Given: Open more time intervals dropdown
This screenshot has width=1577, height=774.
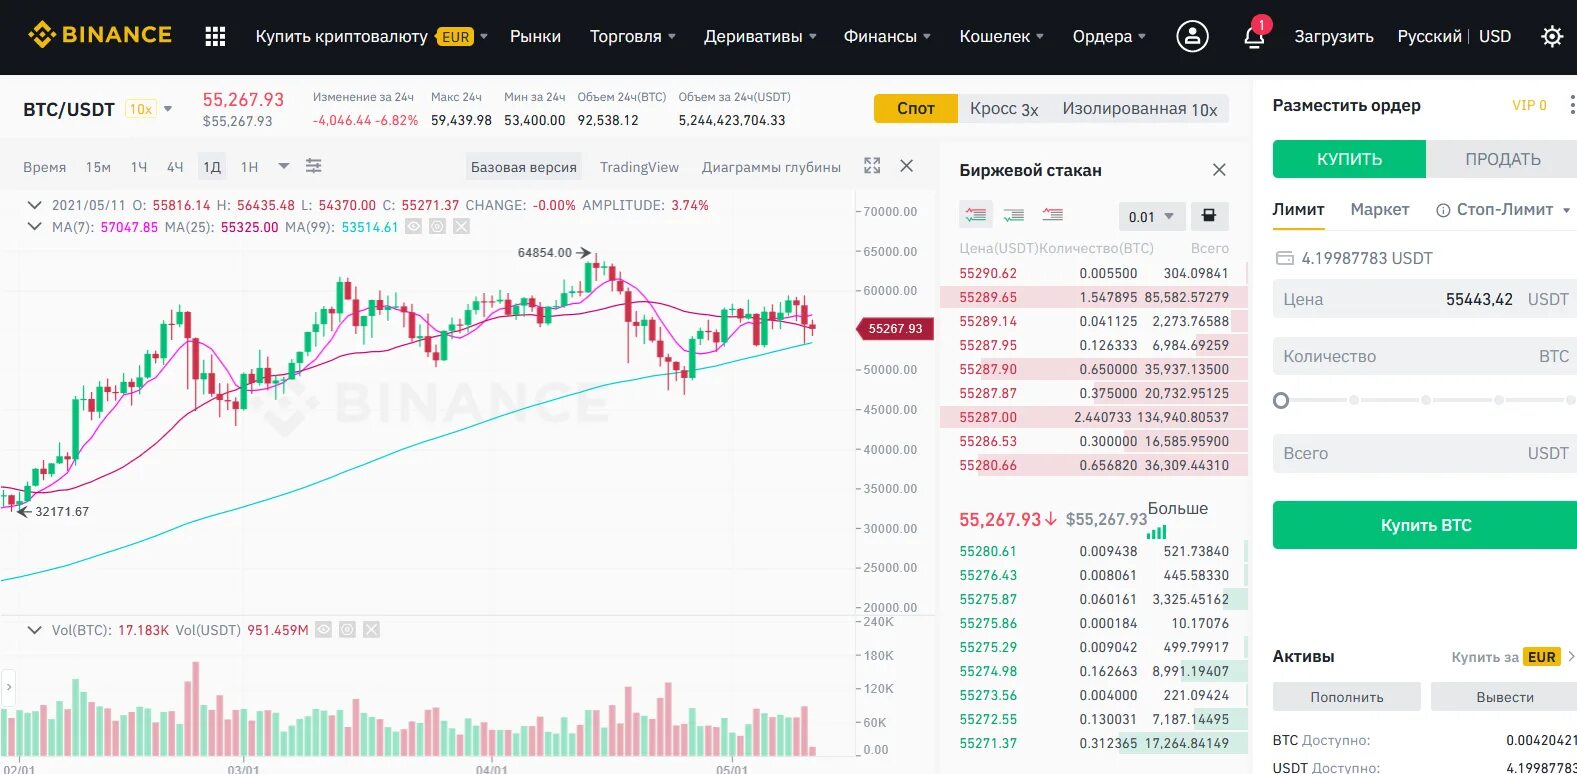Looking at the screenshot, I should 284,166.
